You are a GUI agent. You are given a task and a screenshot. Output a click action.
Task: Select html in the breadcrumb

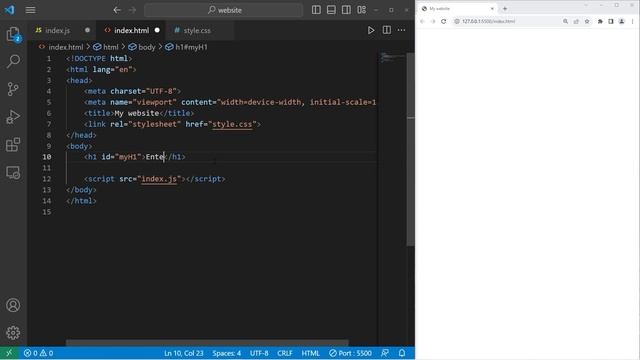111,47
